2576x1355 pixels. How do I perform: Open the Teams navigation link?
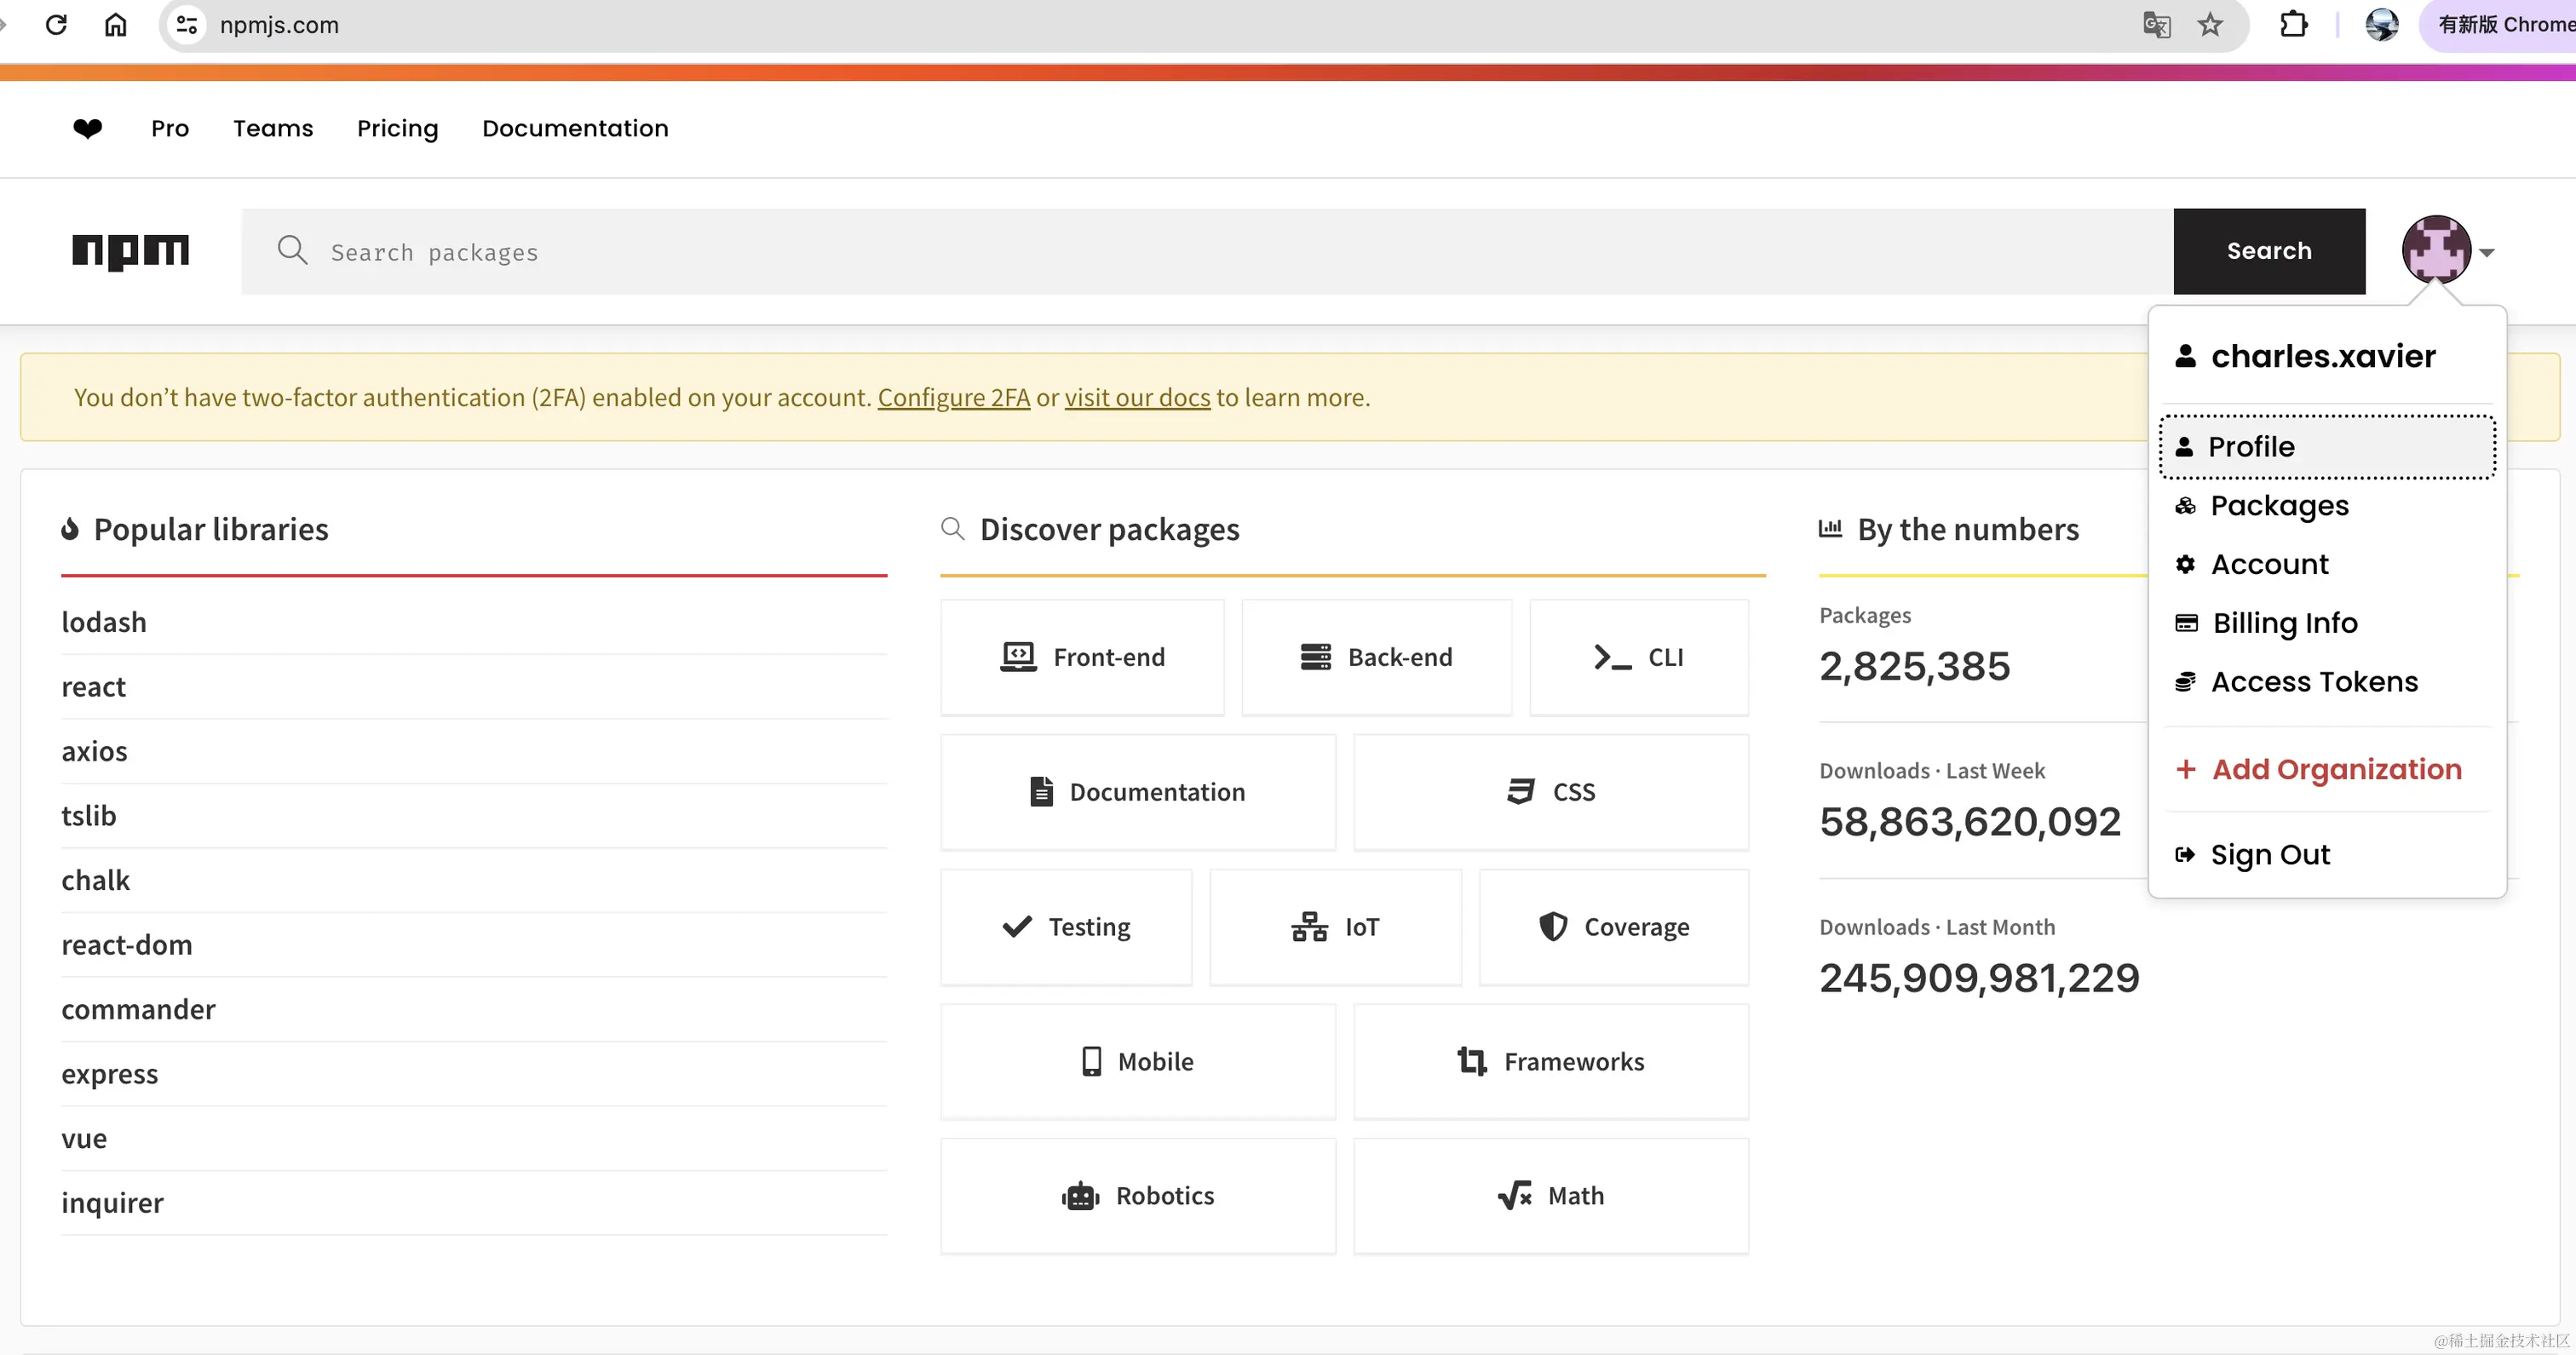tap(273, 128)
